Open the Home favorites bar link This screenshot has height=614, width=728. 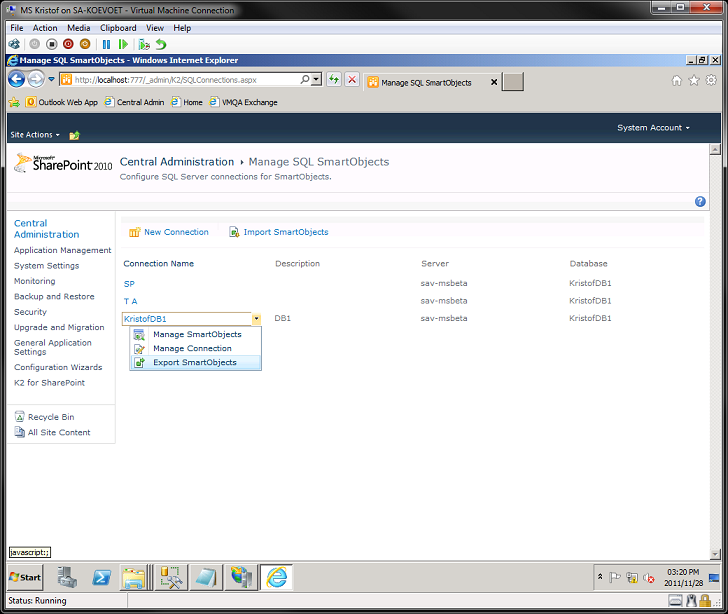[x=187, y=102]
